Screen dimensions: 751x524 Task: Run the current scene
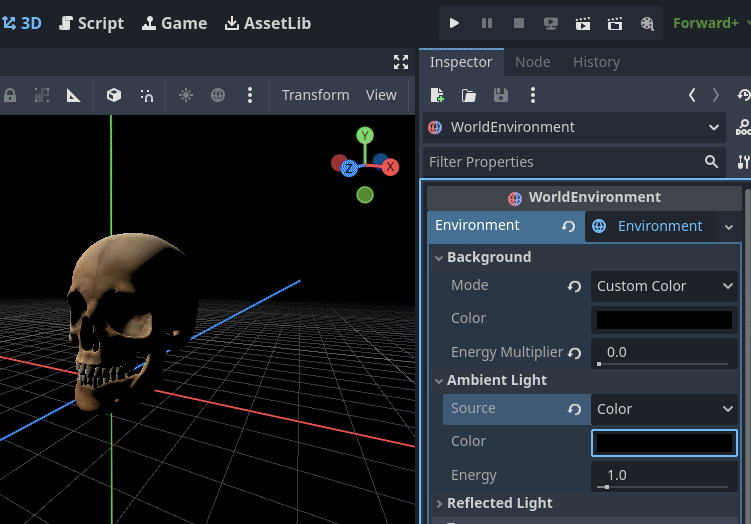583,23
